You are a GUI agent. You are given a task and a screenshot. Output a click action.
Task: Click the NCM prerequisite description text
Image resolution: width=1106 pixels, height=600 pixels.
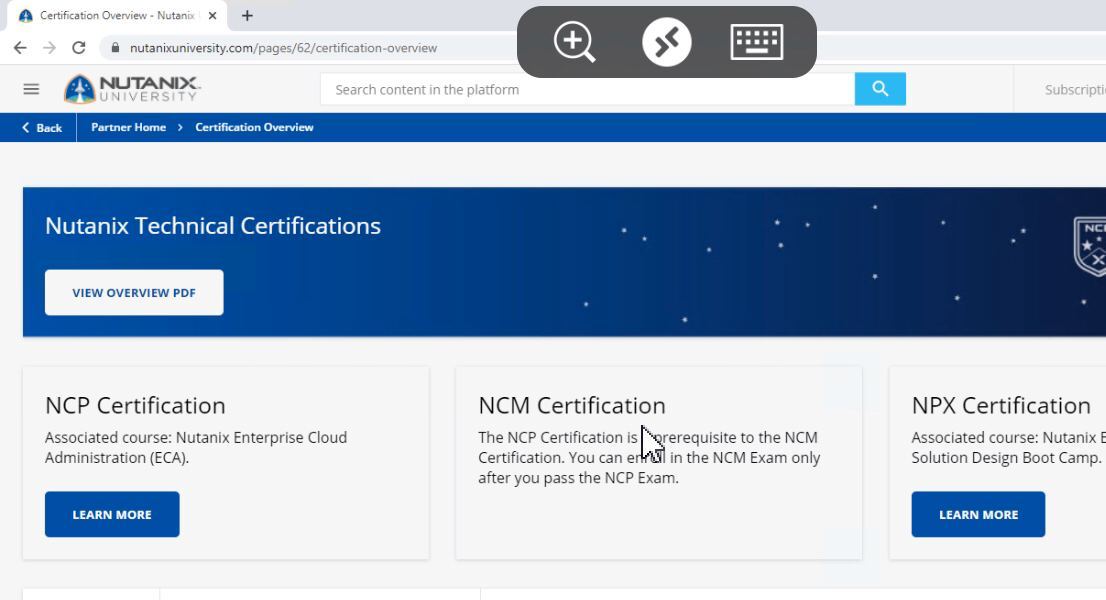point(649,457)
